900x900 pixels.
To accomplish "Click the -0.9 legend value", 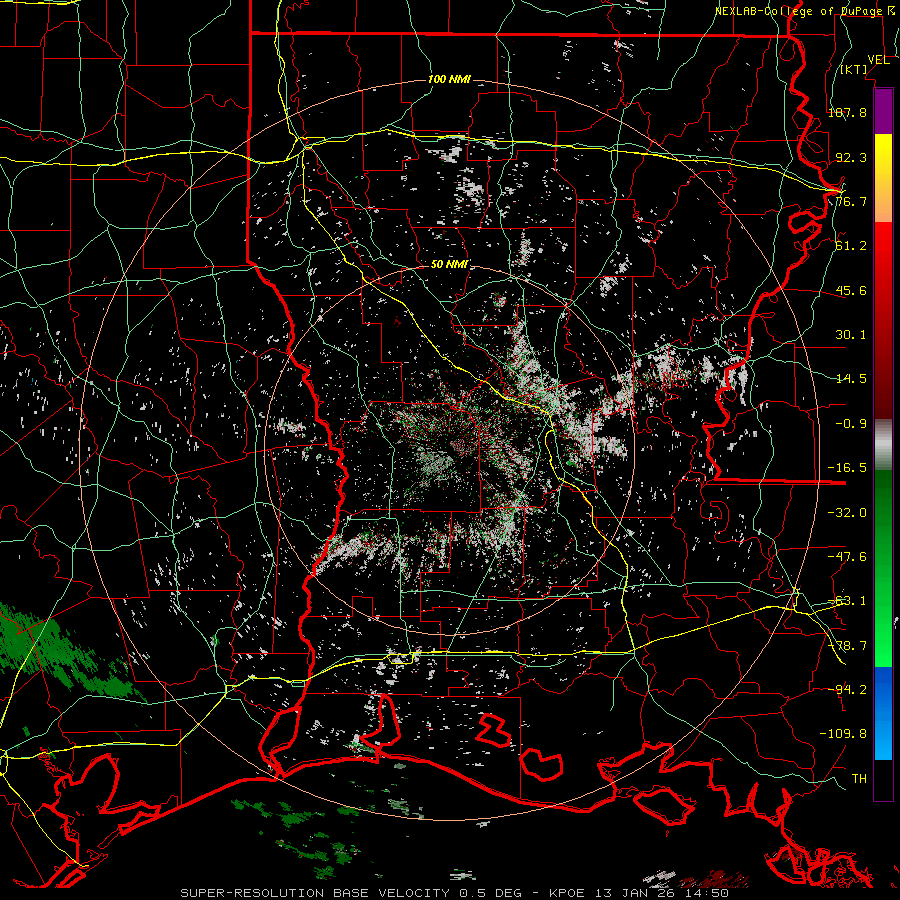I will tap(851, 424).
